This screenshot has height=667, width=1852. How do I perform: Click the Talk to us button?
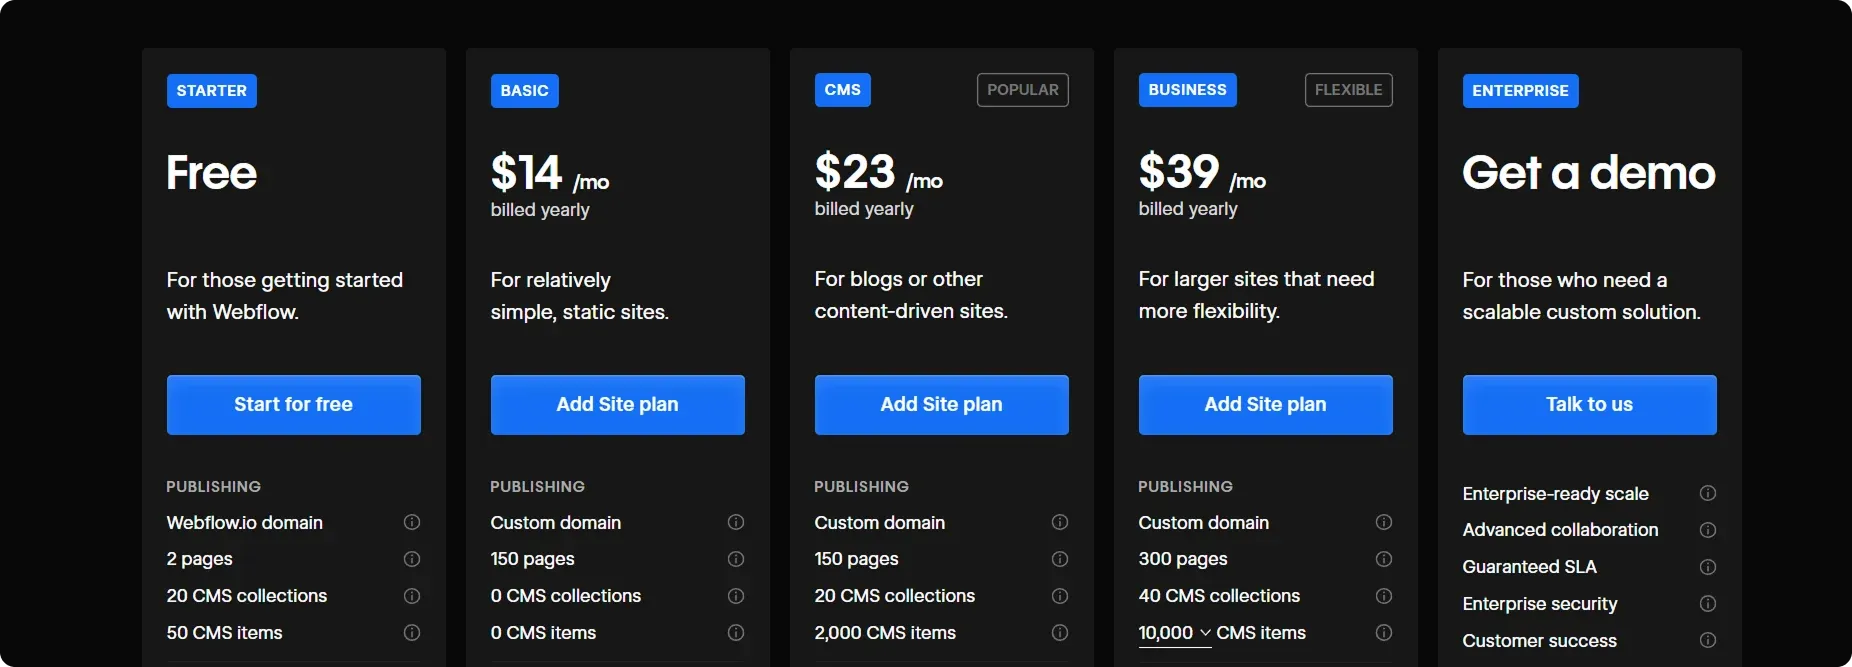pyautogui.click(x=1590, y=405)
